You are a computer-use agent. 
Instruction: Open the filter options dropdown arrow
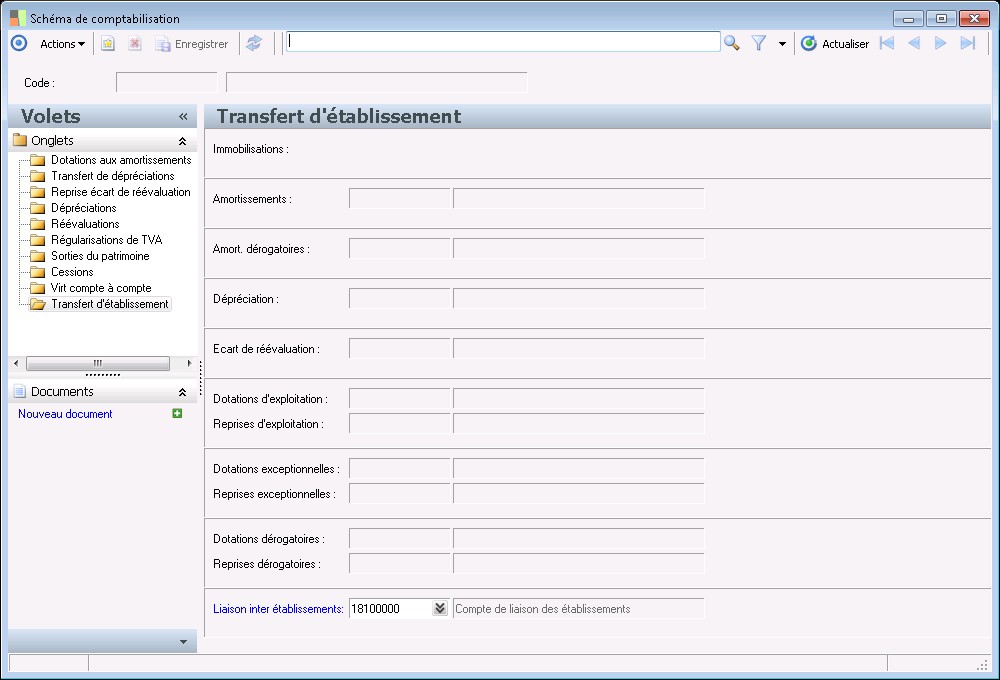click(x=782, y=44)
